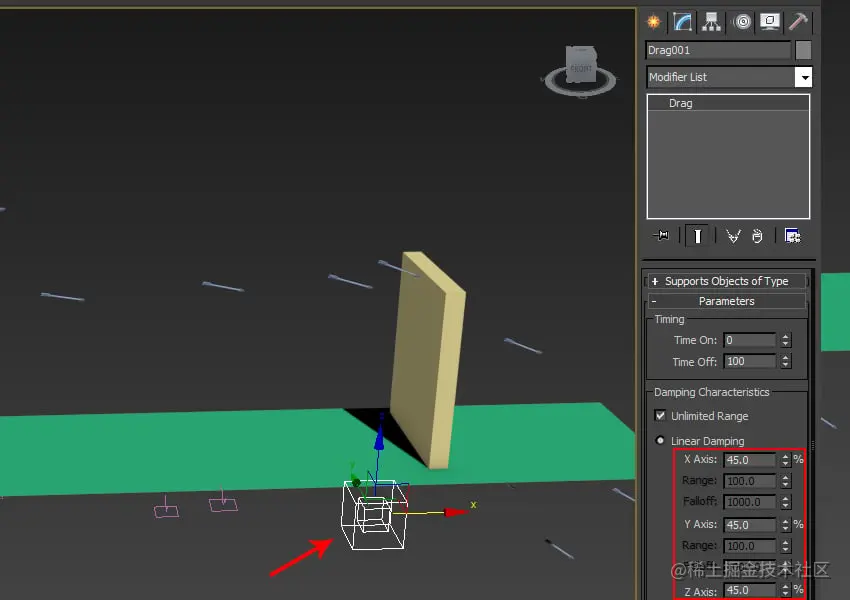The image size is (850, 600).
Task: Adjust the Time Off spinner
Action: 785,362
